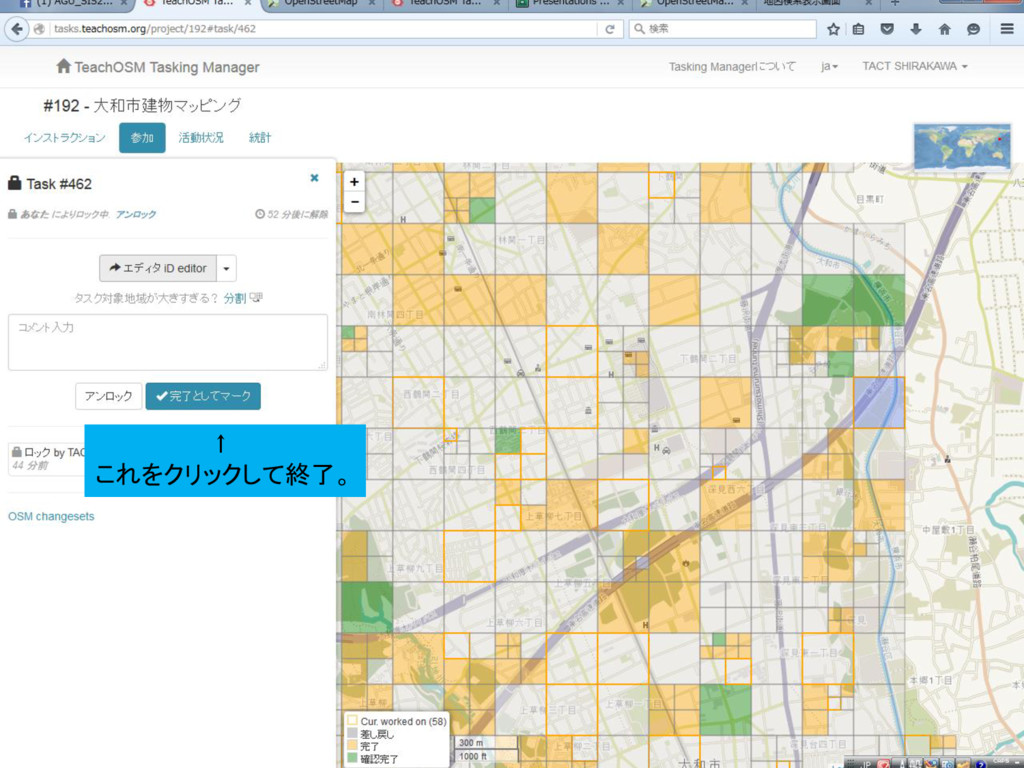Screen dimensions: 1024x768
Task: Click the コメント入力 text area
Action: pyautogui.click(x=168, y=342)
